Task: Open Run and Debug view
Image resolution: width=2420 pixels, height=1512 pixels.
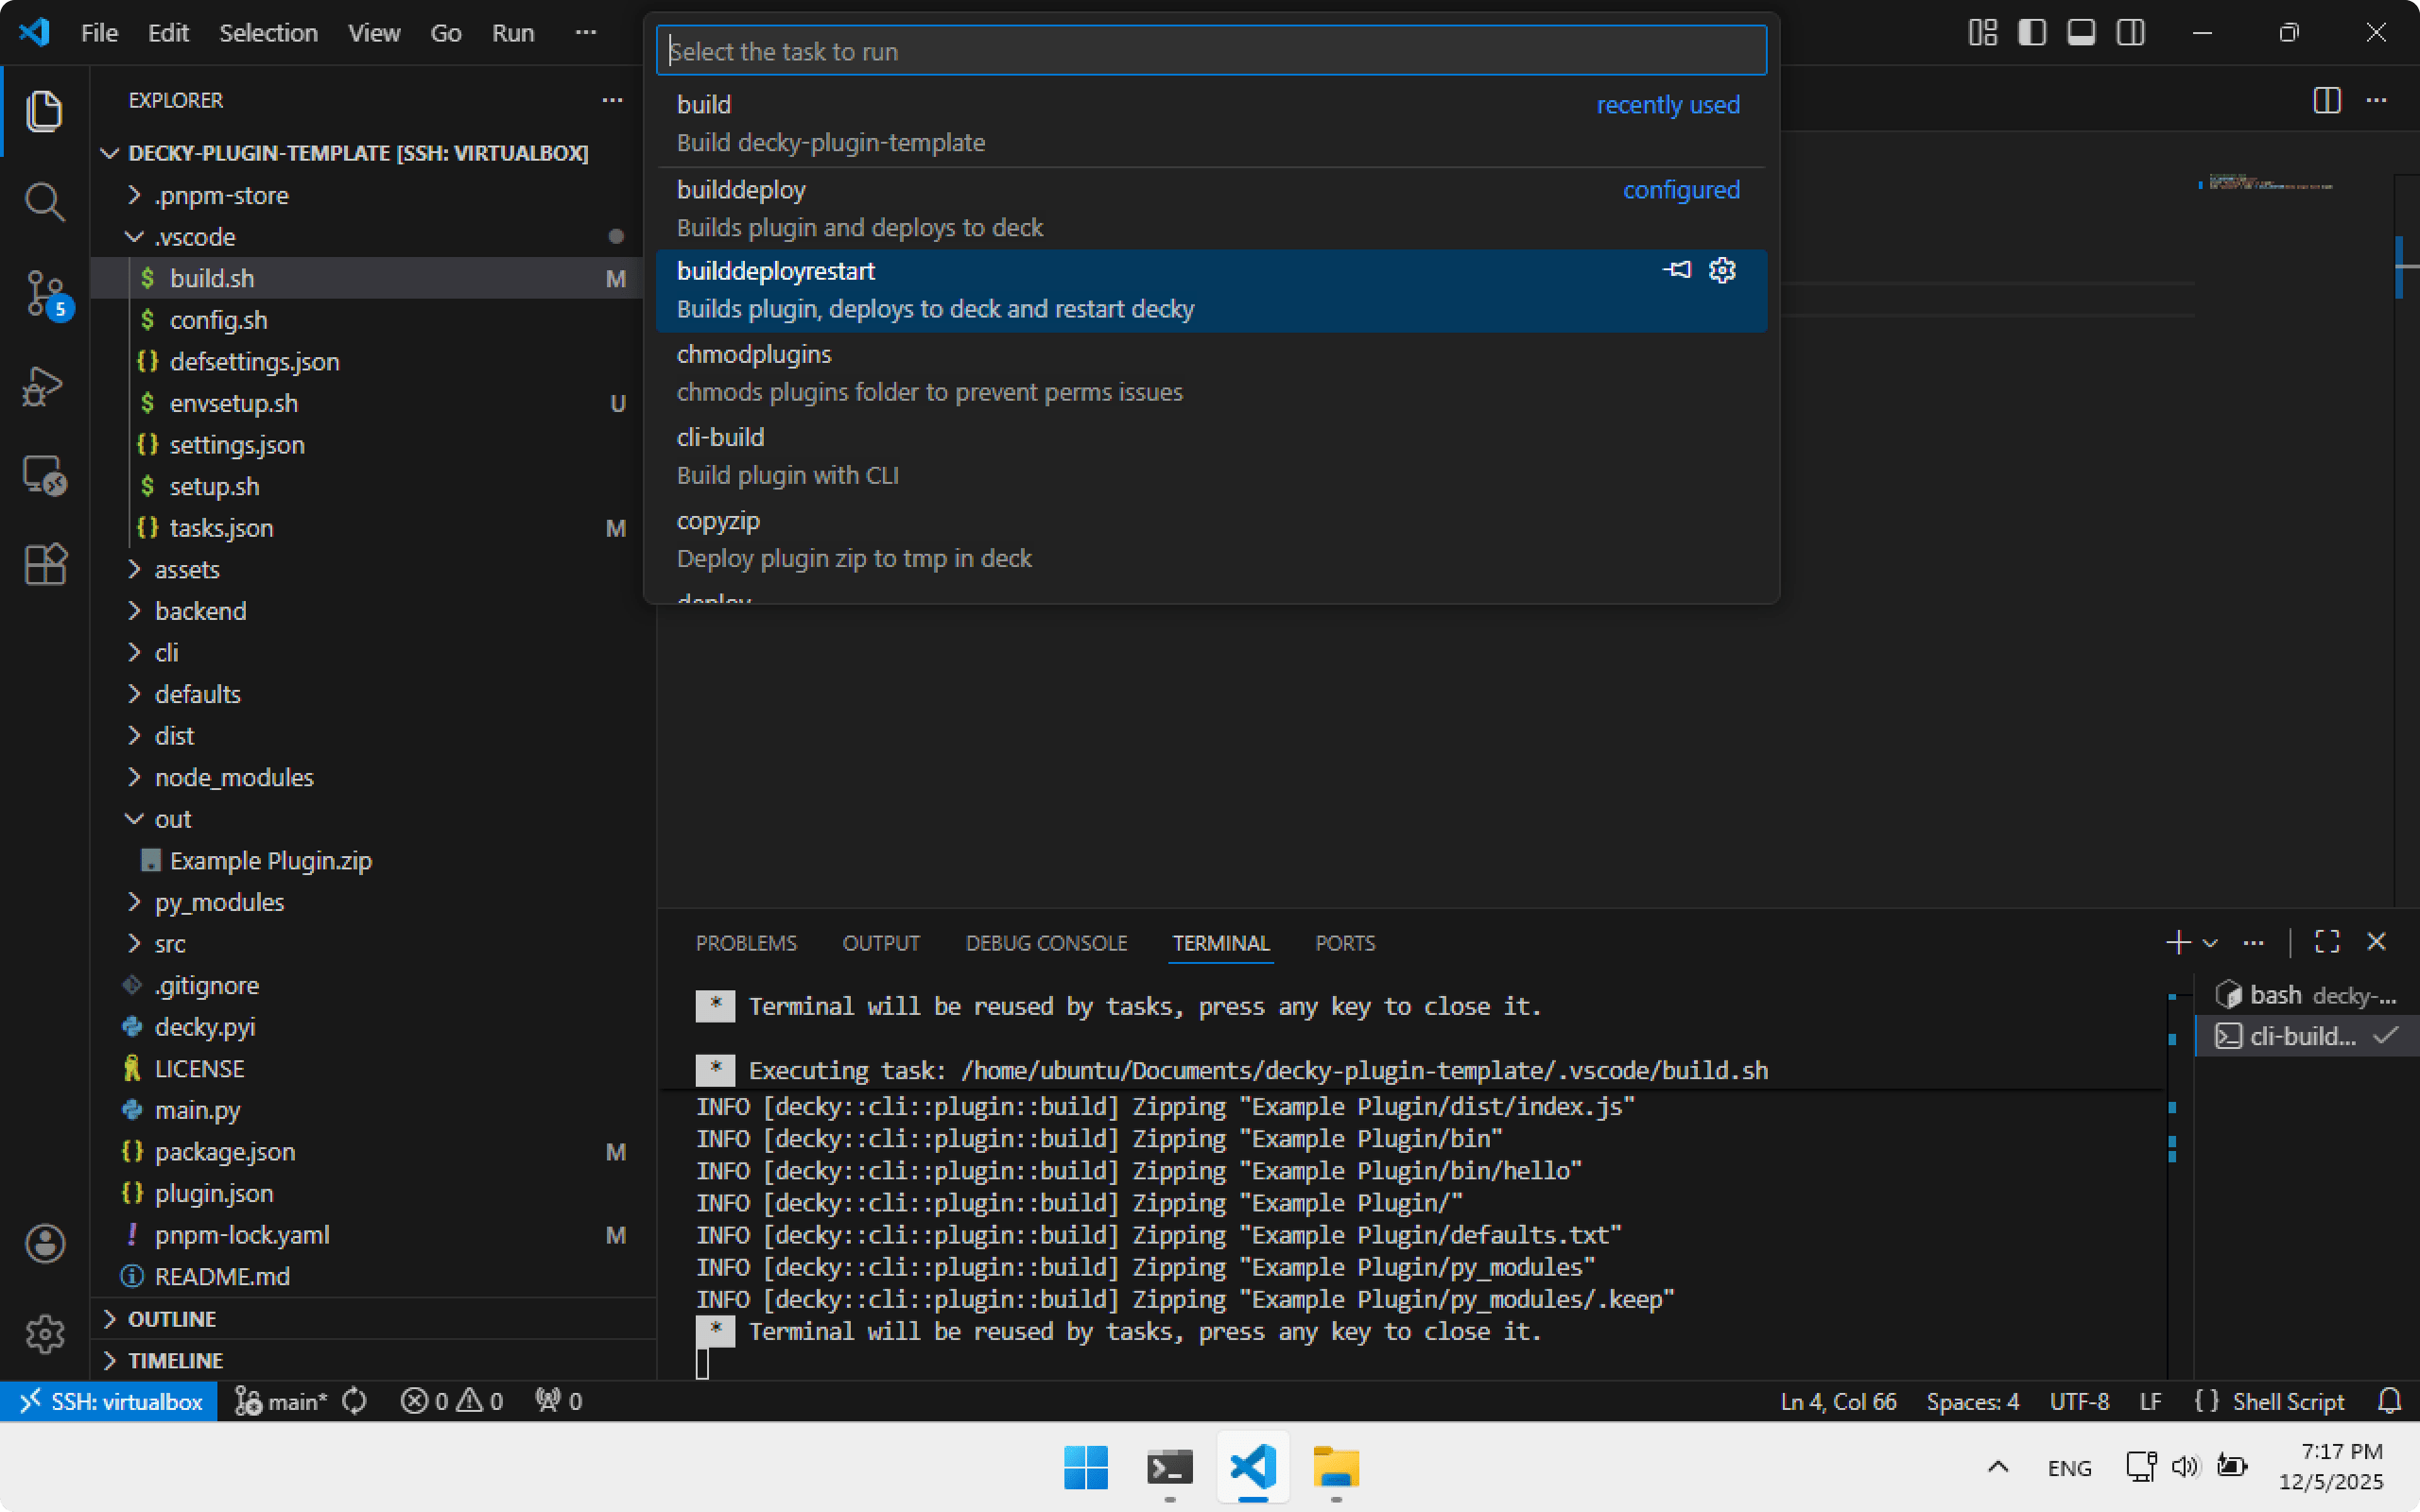Action: click(44, 386)
